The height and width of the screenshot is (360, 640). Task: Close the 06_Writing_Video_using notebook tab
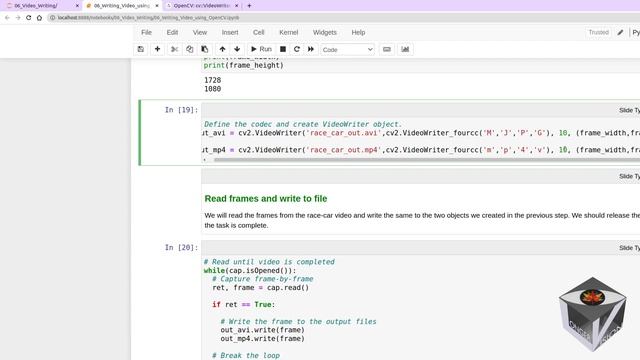[157, 6]
